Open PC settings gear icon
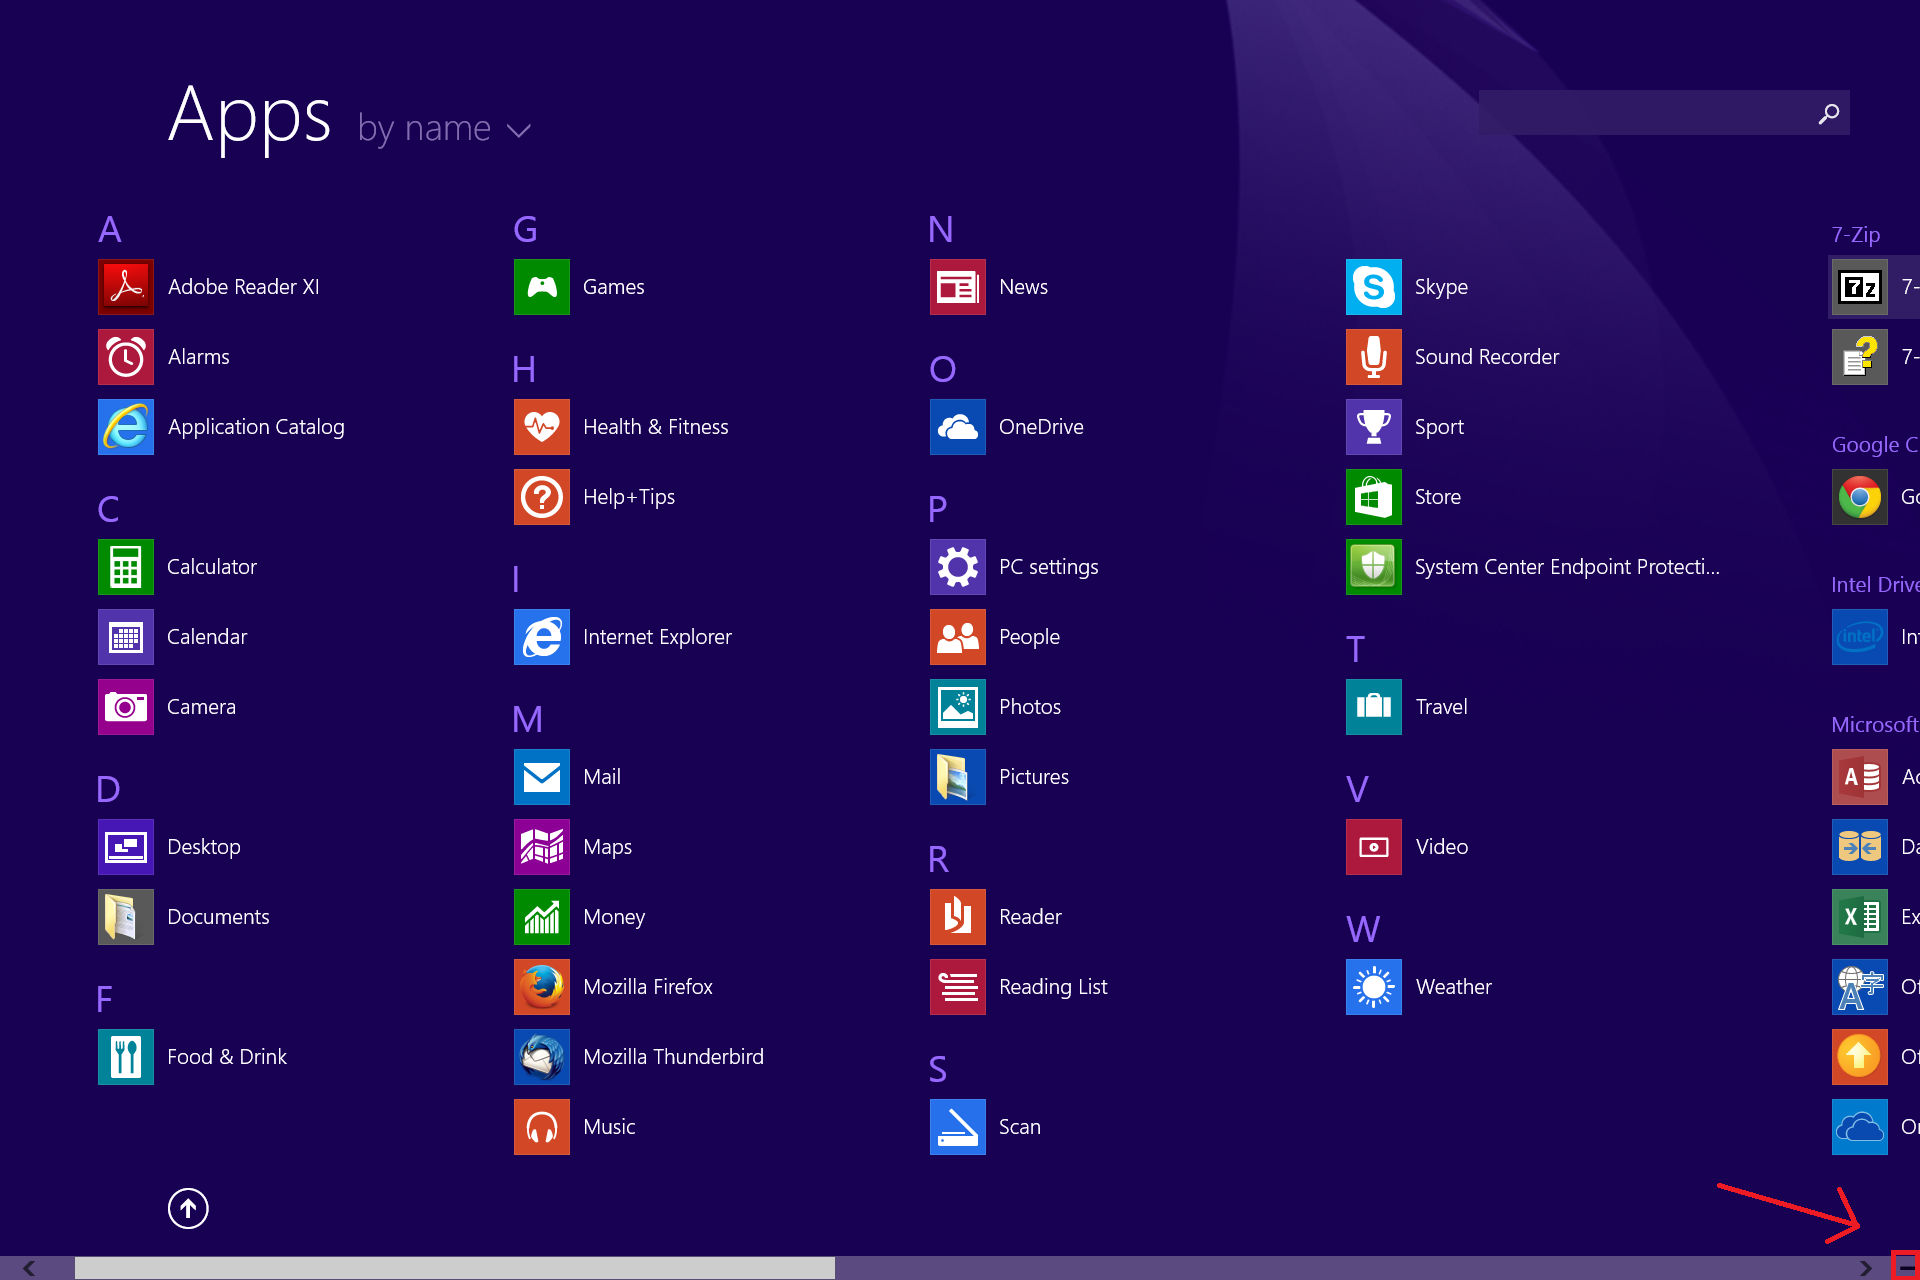This screenshot has width=1920, height=1280. pos(958,567)
